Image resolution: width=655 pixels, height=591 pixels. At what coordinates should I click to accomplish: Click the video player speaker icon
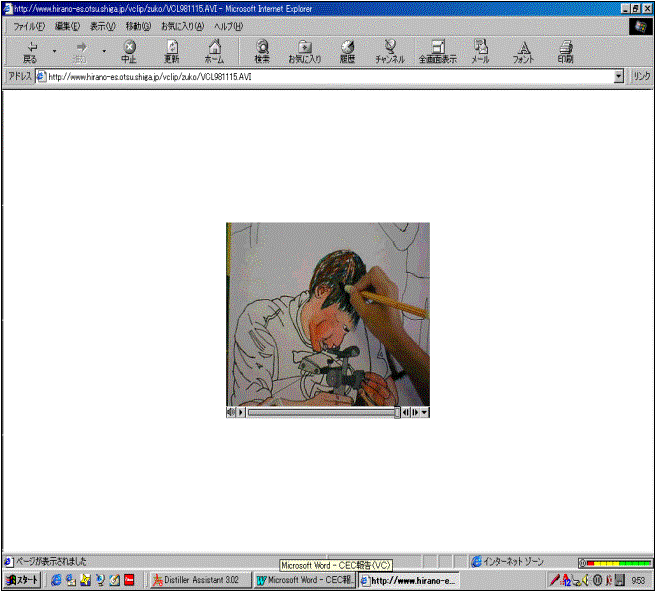click(231, 413)
